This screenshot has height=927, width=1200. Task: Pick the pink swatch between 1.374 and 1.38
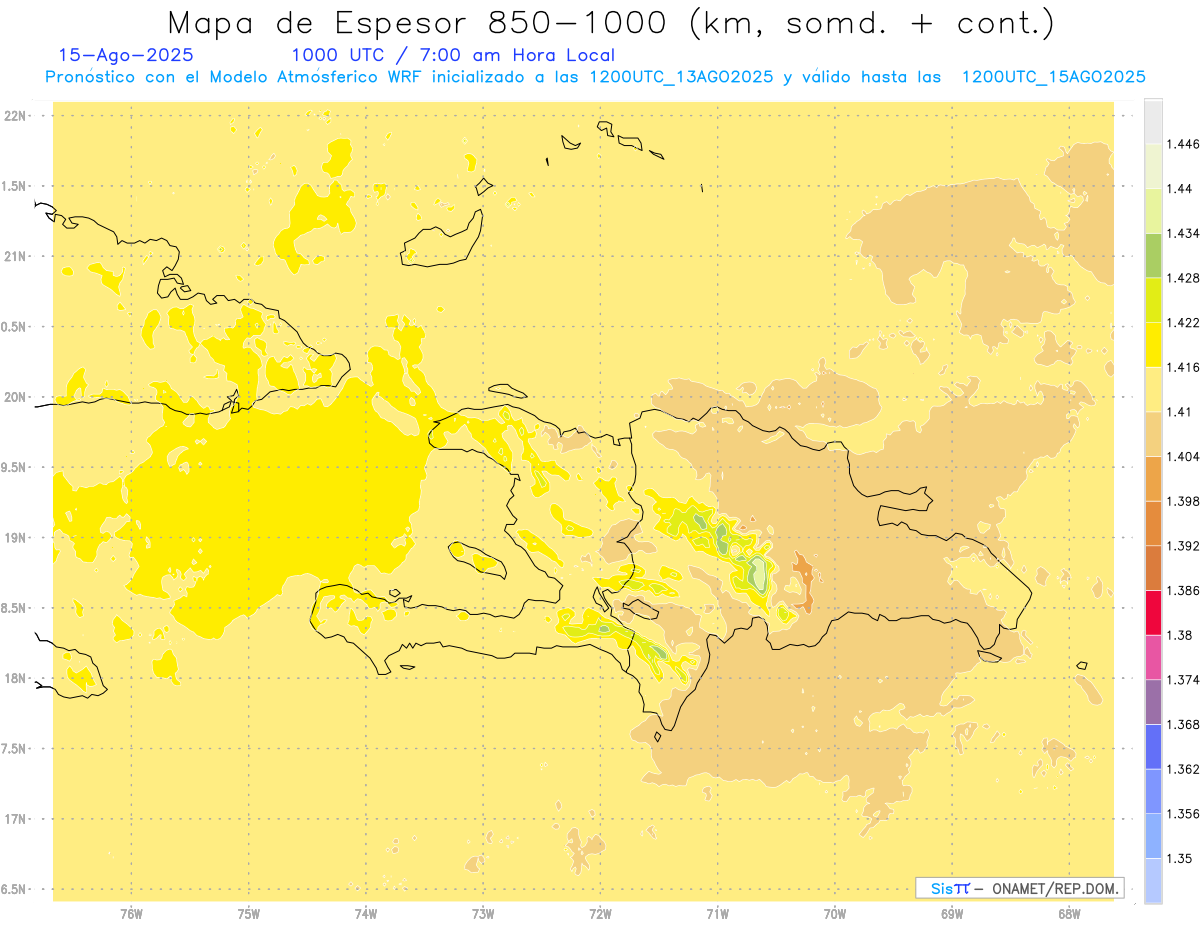point(1153,657)
